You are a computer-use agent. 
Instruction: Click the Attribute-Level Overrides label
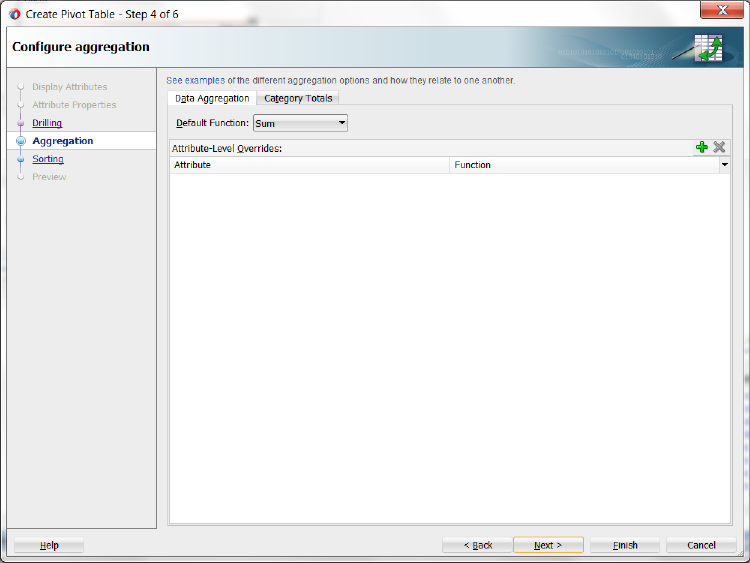(x=227, y=148)
